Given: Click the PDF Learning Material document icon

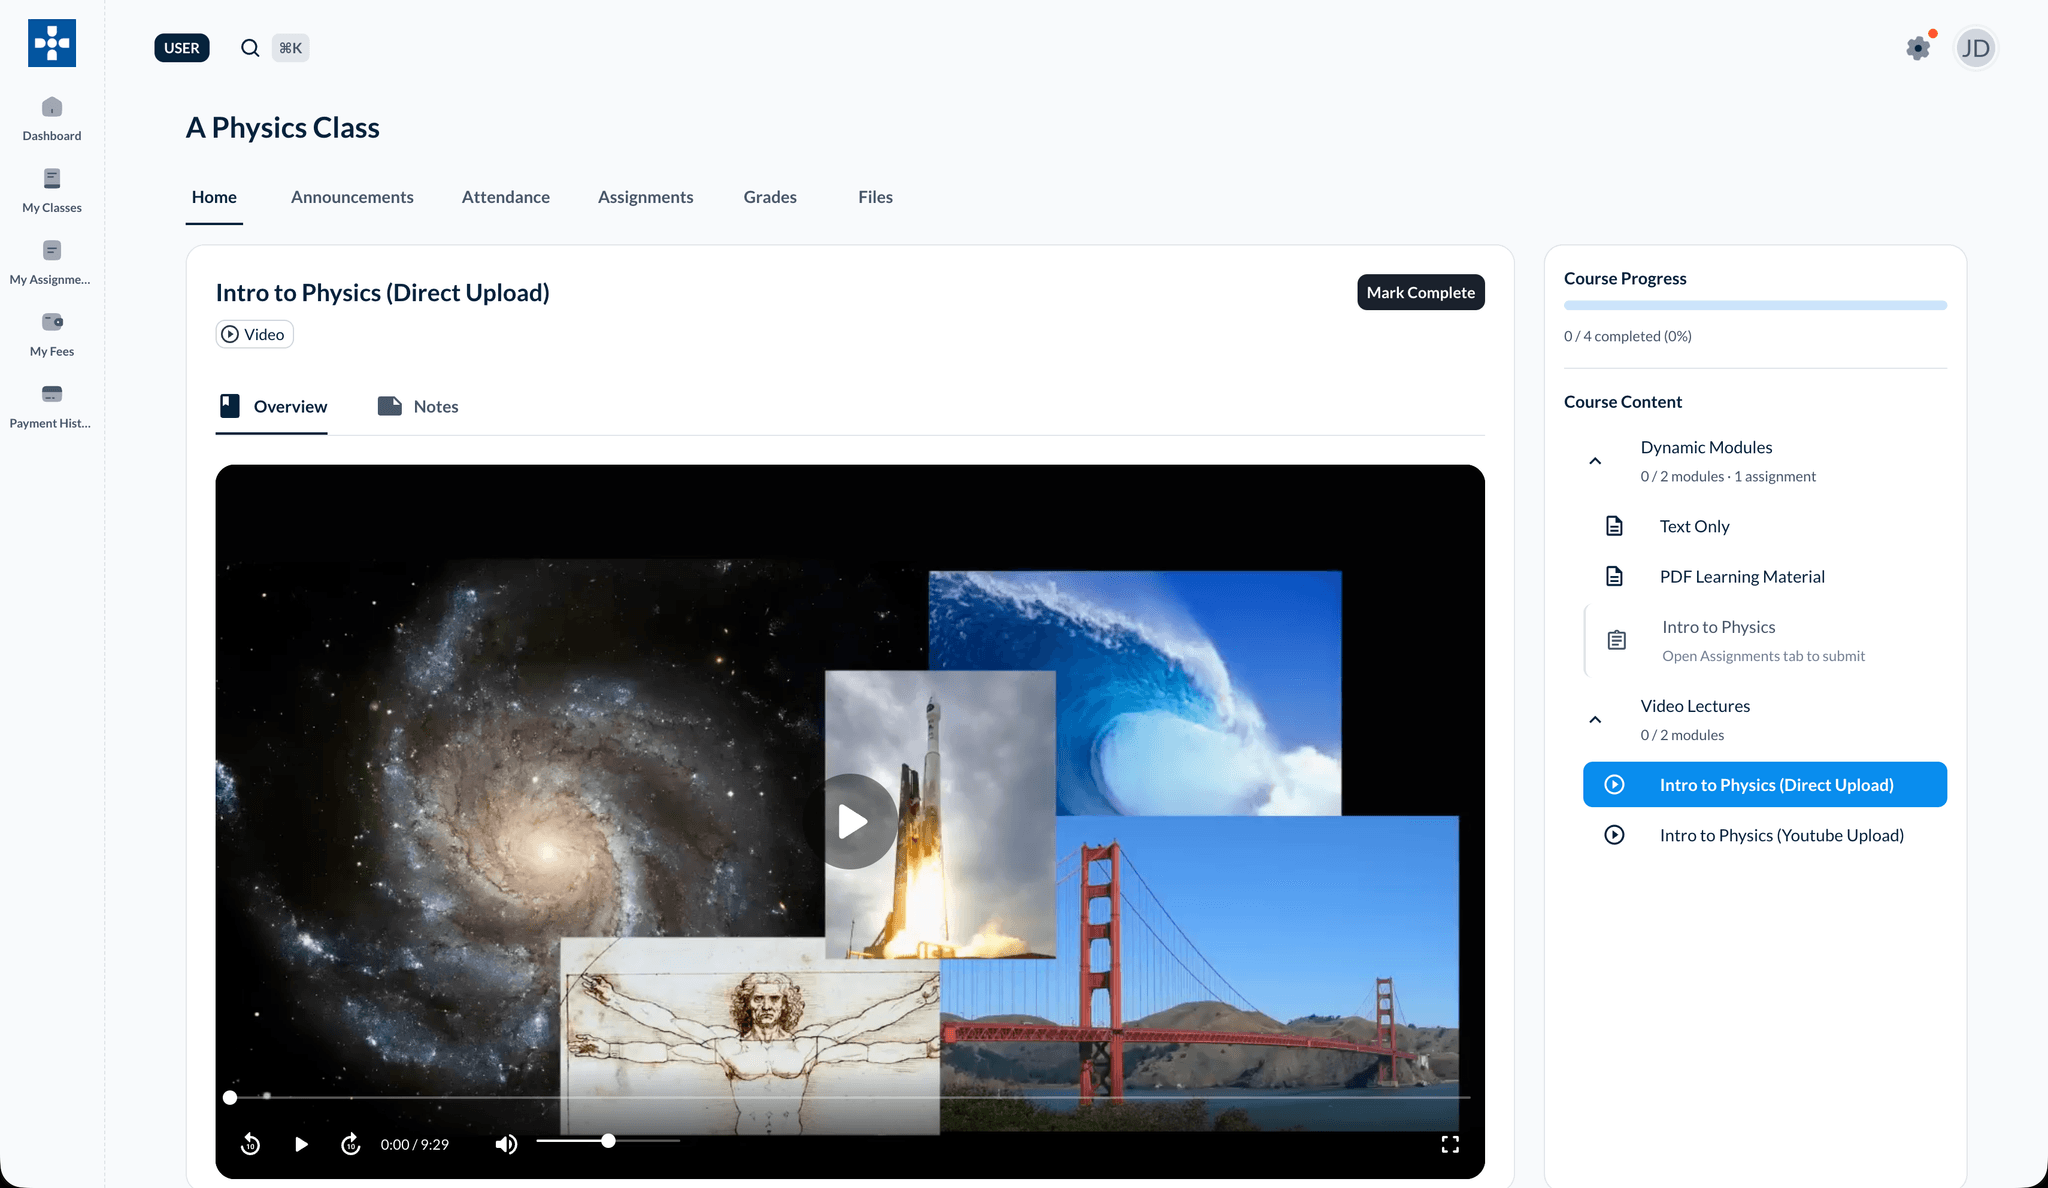Looking at the screenshot, I should tap(1614, 576).
